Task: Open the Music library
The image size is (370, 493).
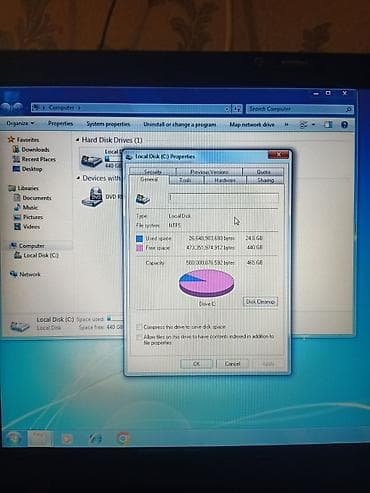Action: [x=30, y=207]
